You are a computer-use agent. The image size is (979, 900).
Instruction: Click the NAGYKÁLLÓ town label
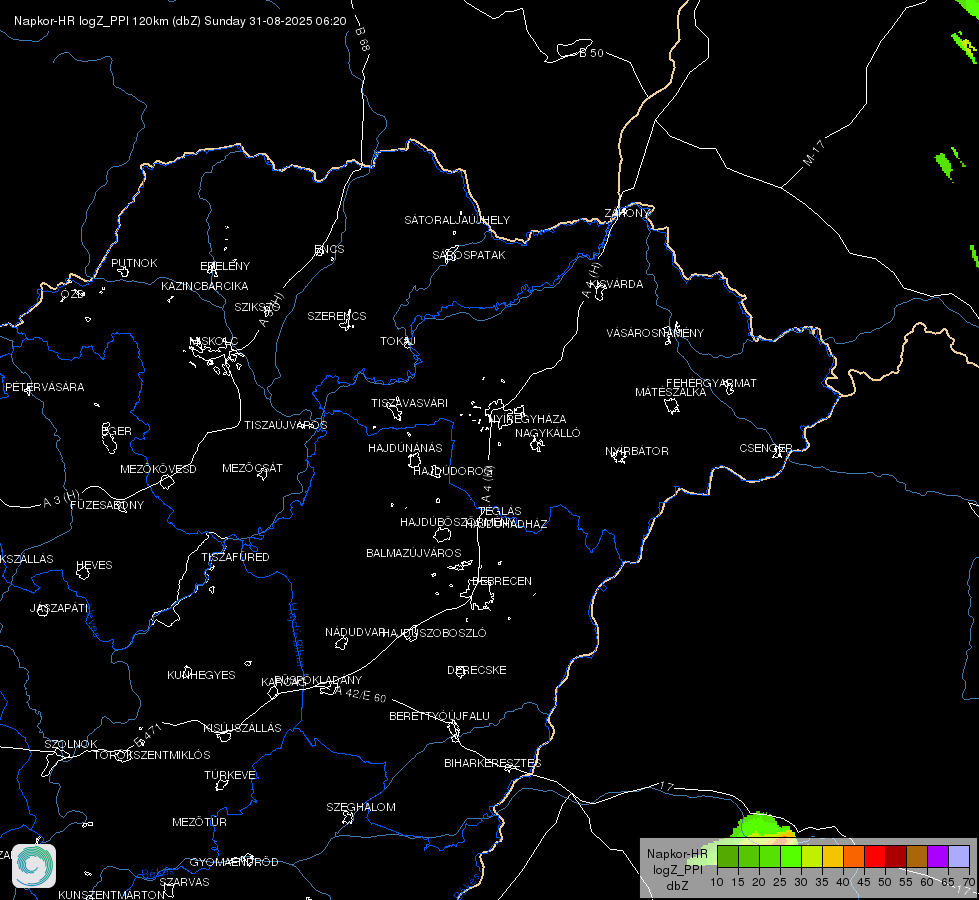click(x=548, y=433)
